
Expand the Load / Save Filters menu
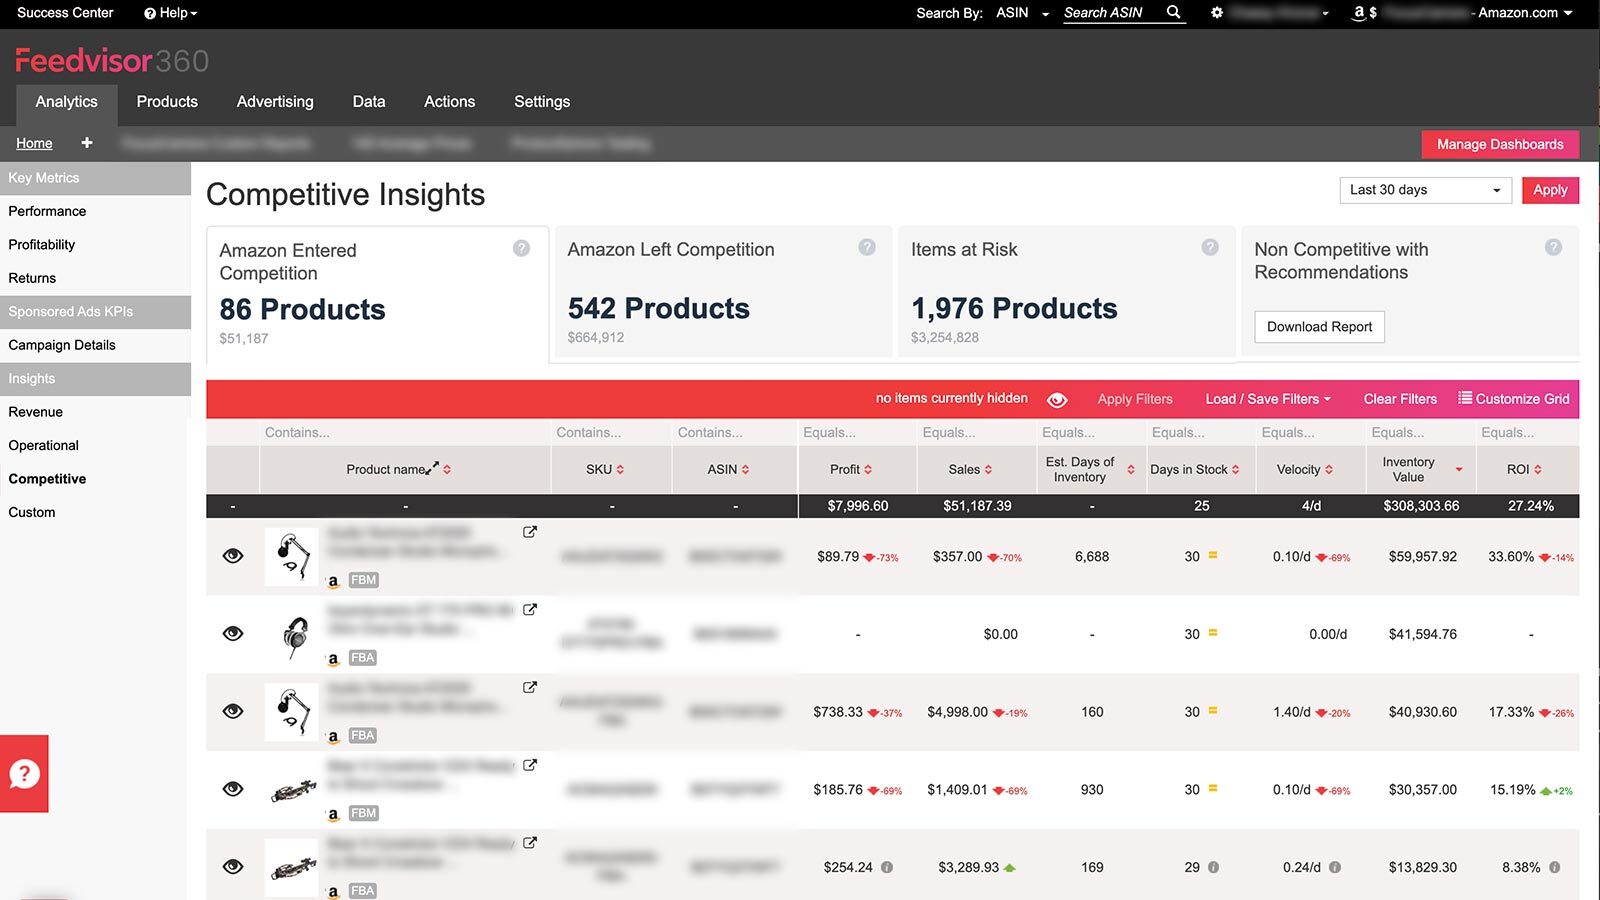1268,399
